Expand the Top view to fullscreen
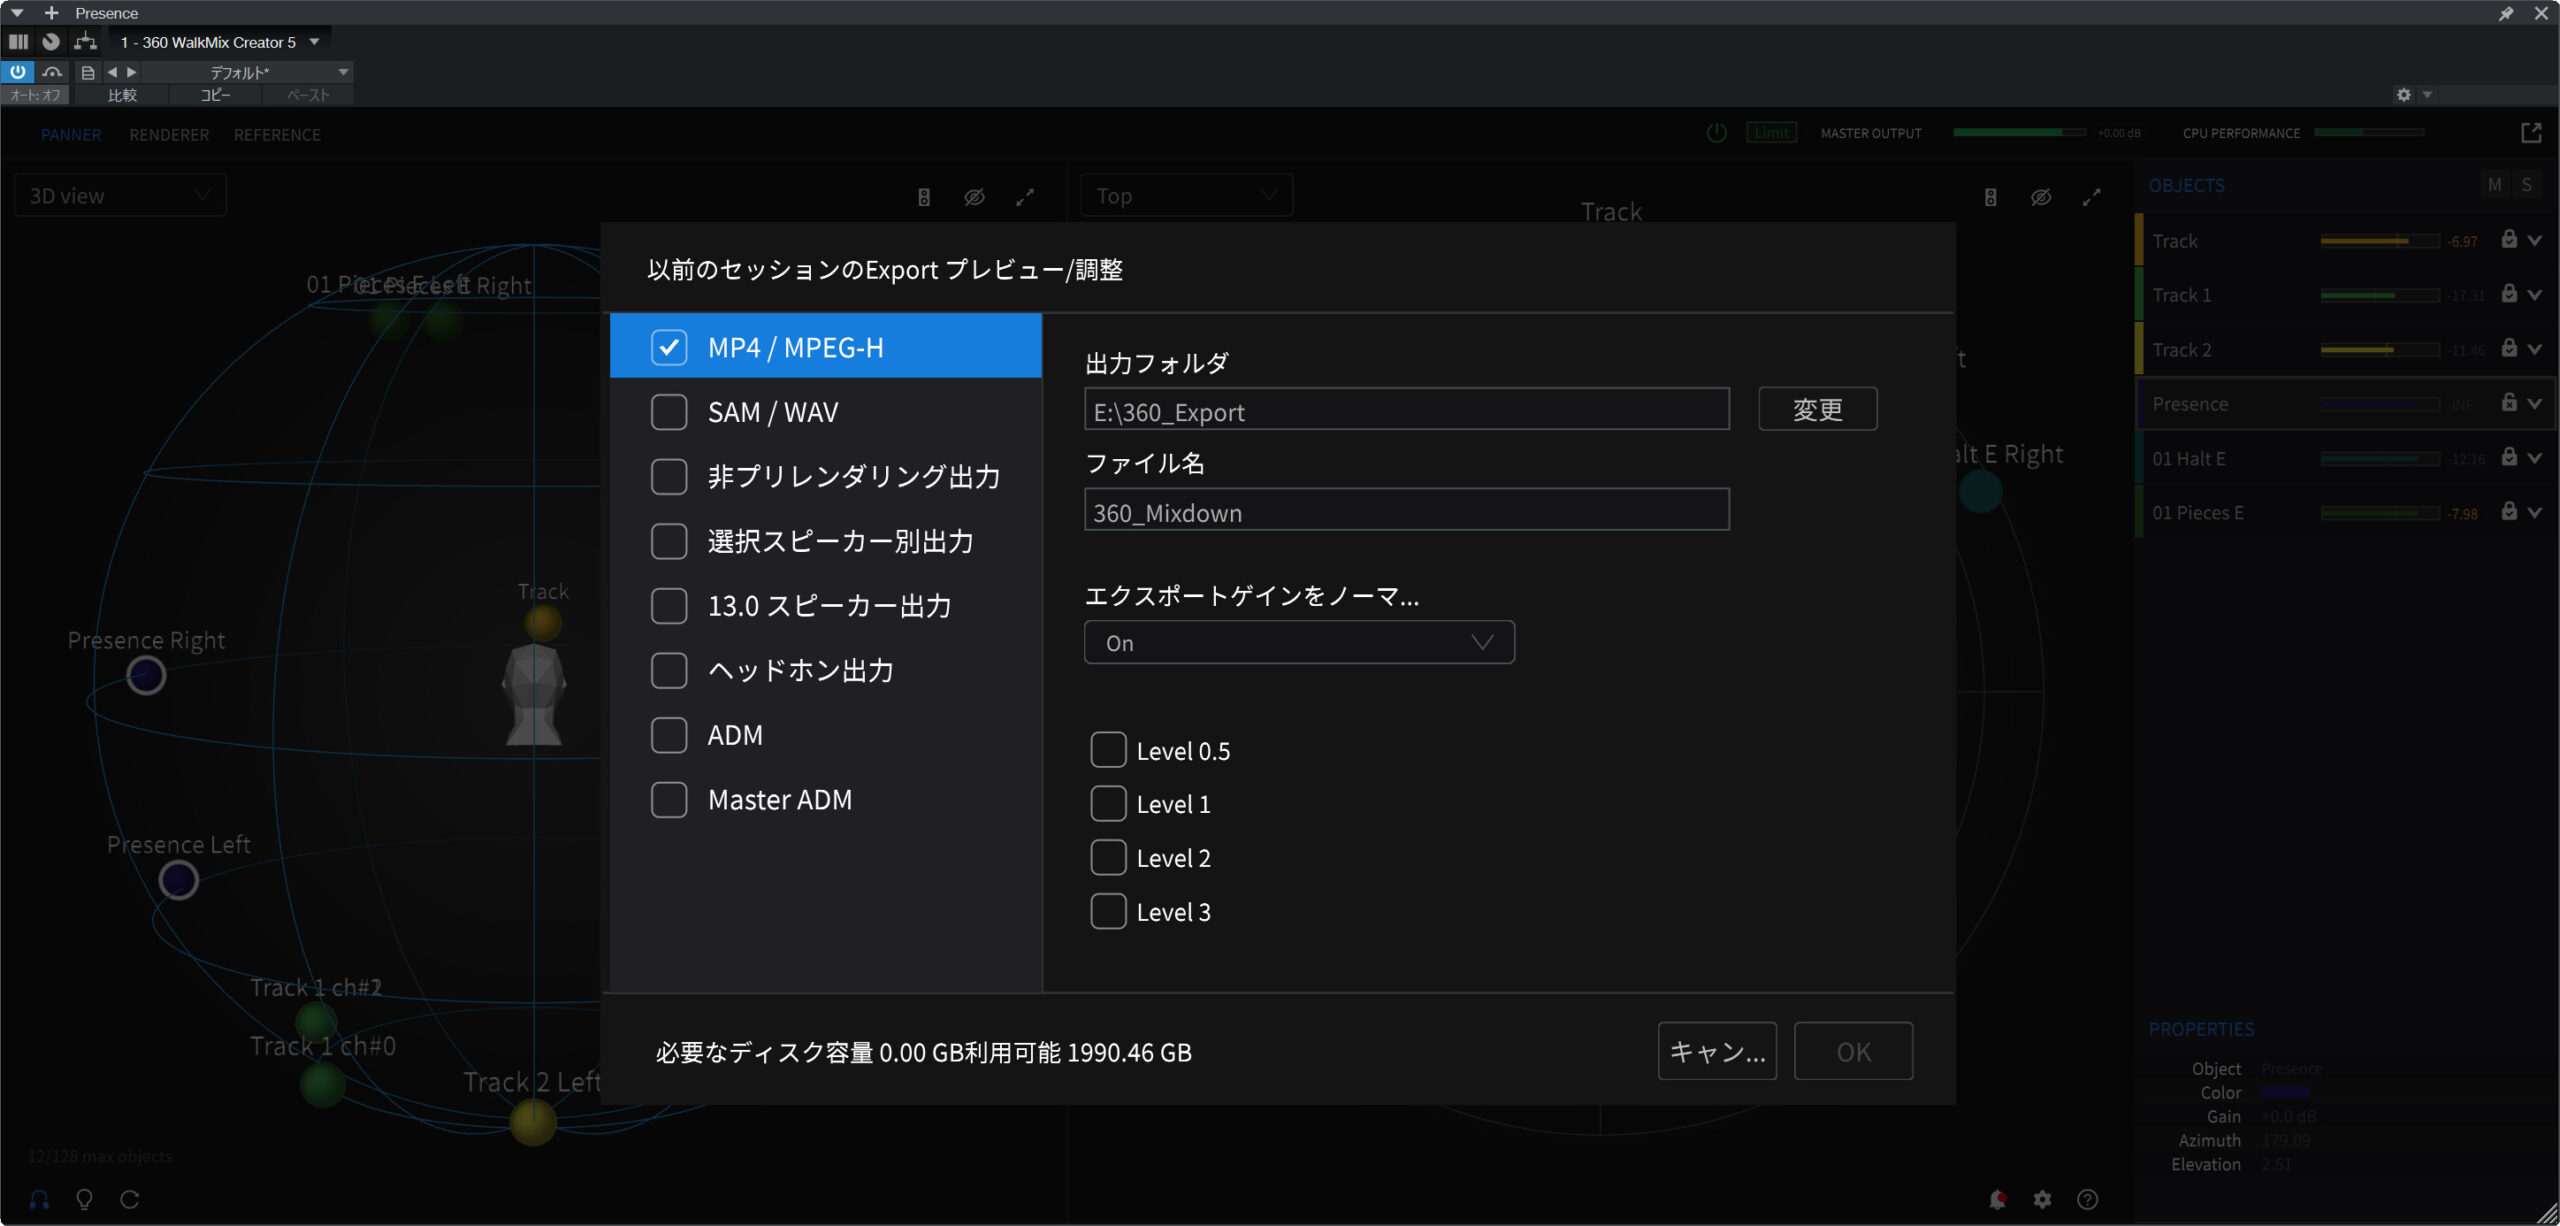Image resolution: width=2560 pixels, height=1226 pixels. coord(2092,197)
